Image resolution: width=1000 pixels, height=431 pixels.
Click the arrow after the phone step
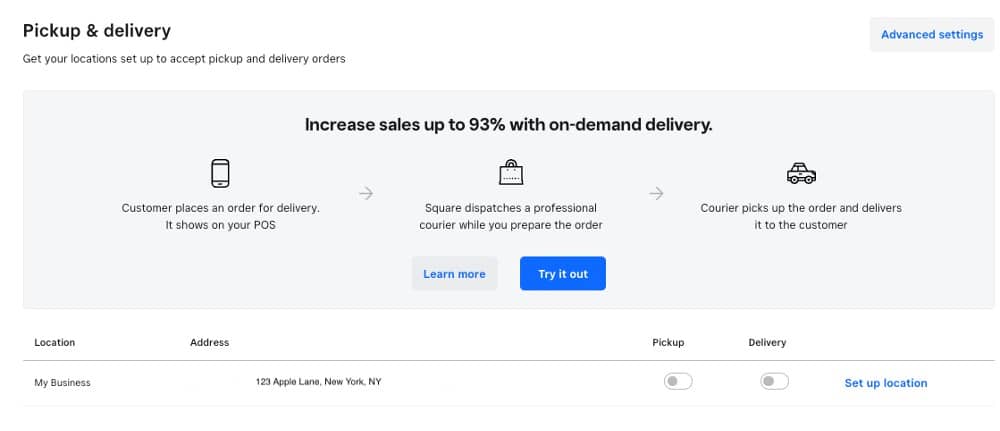pyautogui.click(x=365, y=193)
